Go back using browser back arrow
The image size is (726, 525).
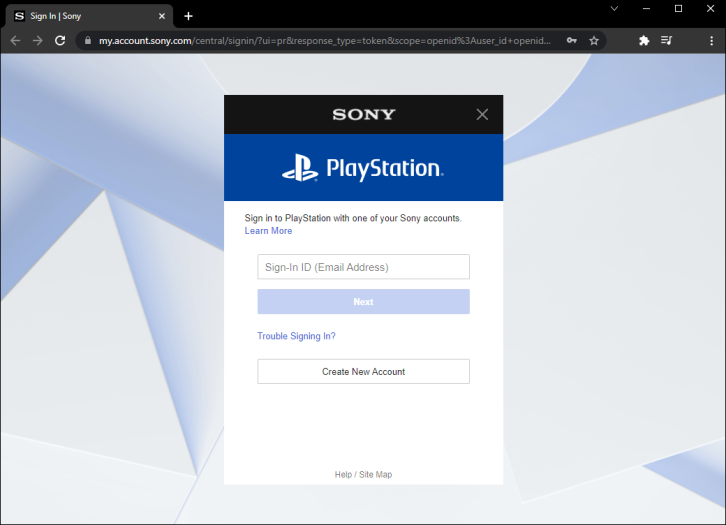click(x=15, y=41)
